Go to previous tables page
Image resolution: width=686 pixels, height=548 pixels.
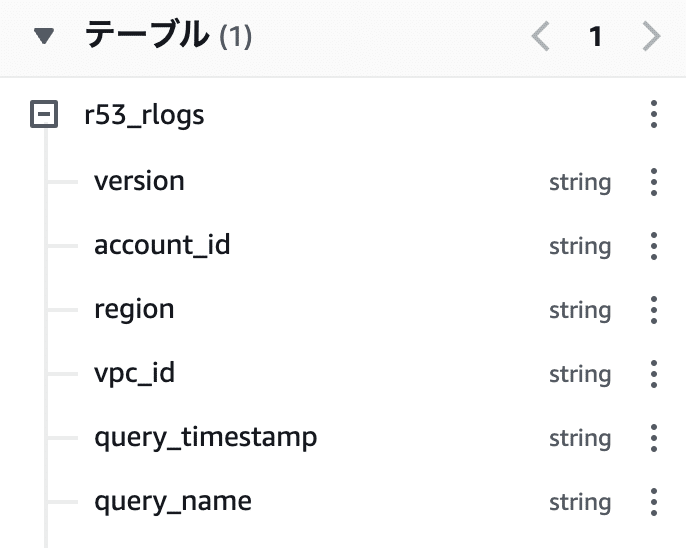pos(541,36)
